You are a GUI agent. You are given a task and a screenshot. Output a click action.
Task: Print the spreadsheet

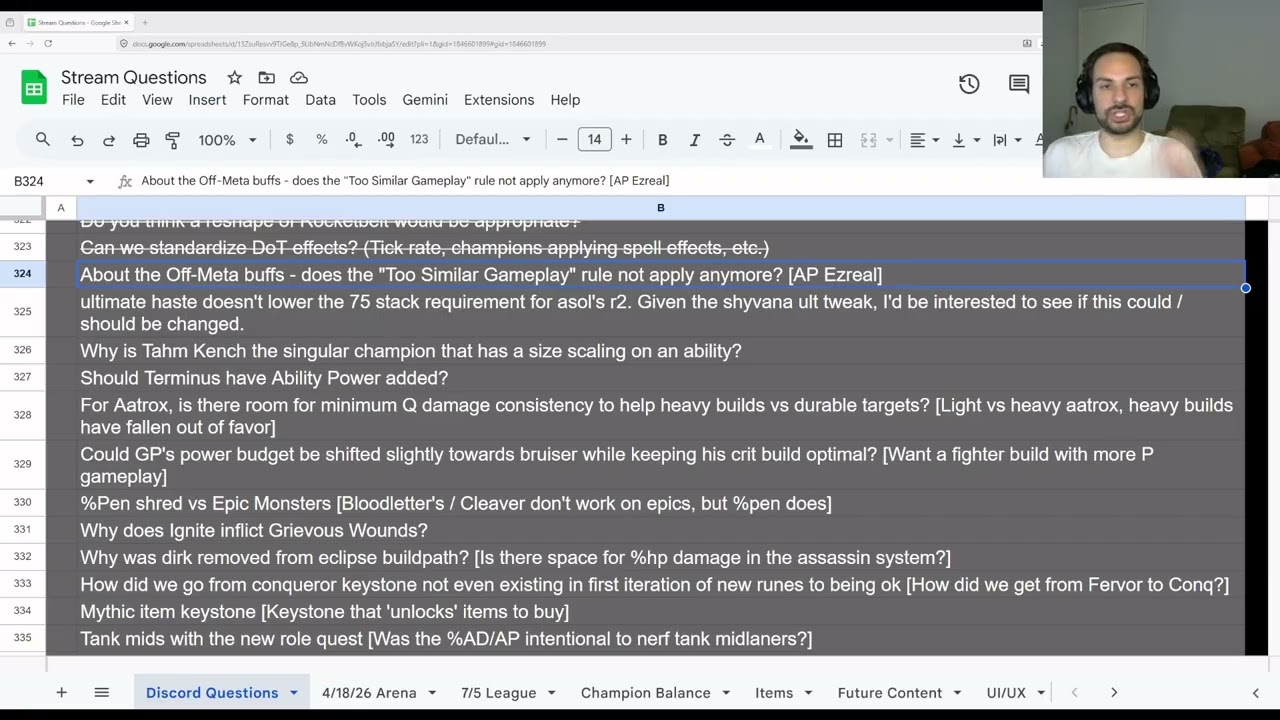pos(141,140)
